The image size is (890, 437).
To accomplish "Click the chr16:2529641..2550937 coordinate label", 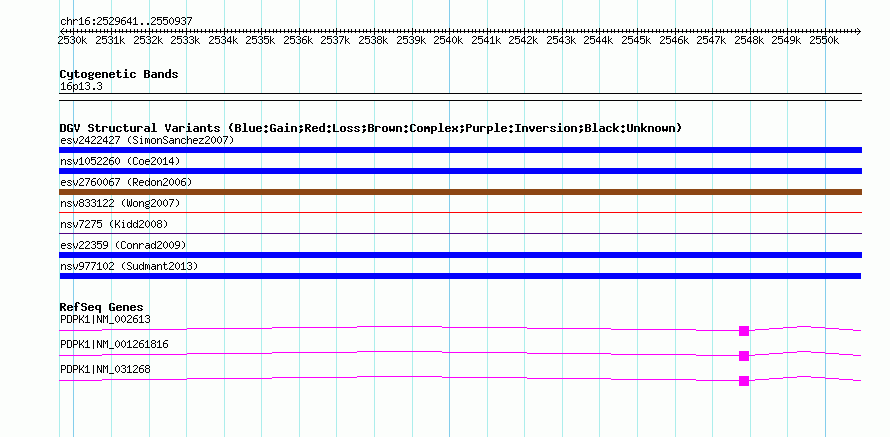I will (x=126, y=22).
